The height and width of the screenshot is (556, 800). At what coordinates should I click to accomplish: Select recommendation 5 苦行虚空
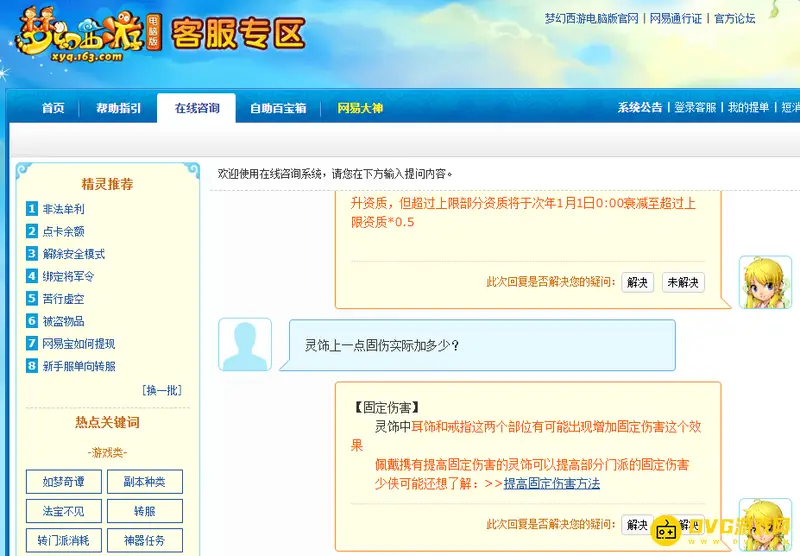click(63, 298)
